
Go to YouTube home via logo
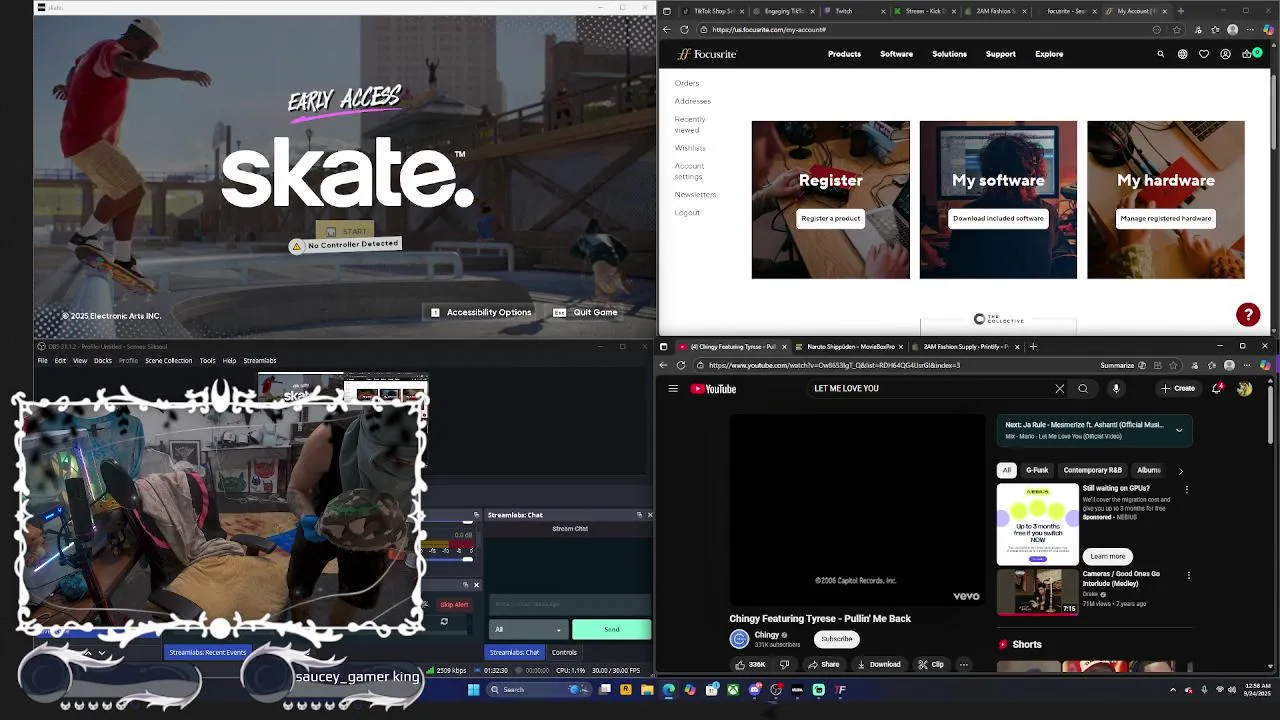pos(714,389)
